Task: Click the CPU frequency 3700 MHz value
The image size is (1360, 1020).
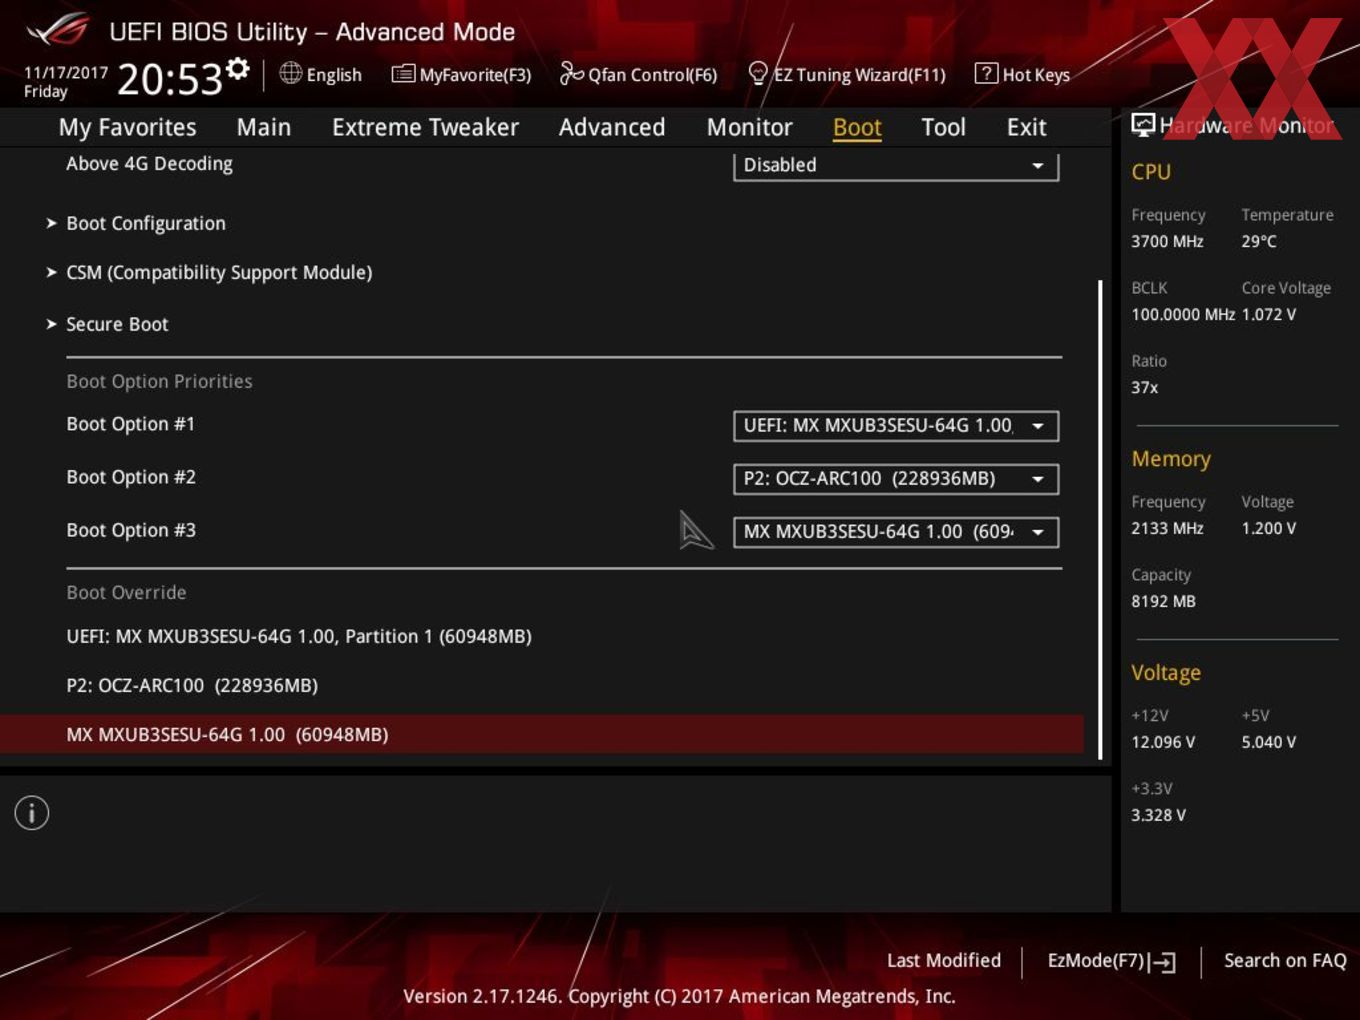Action: (1167, 241)
